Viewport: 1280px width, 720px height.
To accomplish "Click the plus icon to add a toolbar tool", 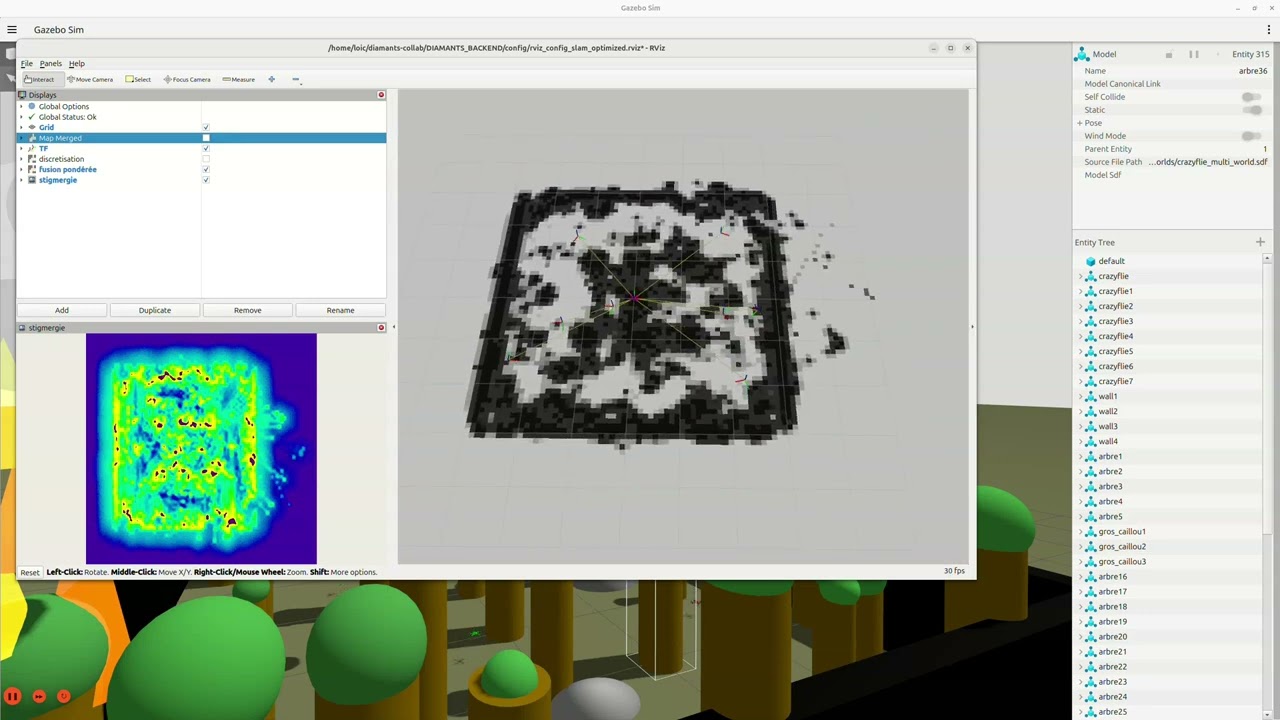I will pyautogui.click(x=271, y=79).
